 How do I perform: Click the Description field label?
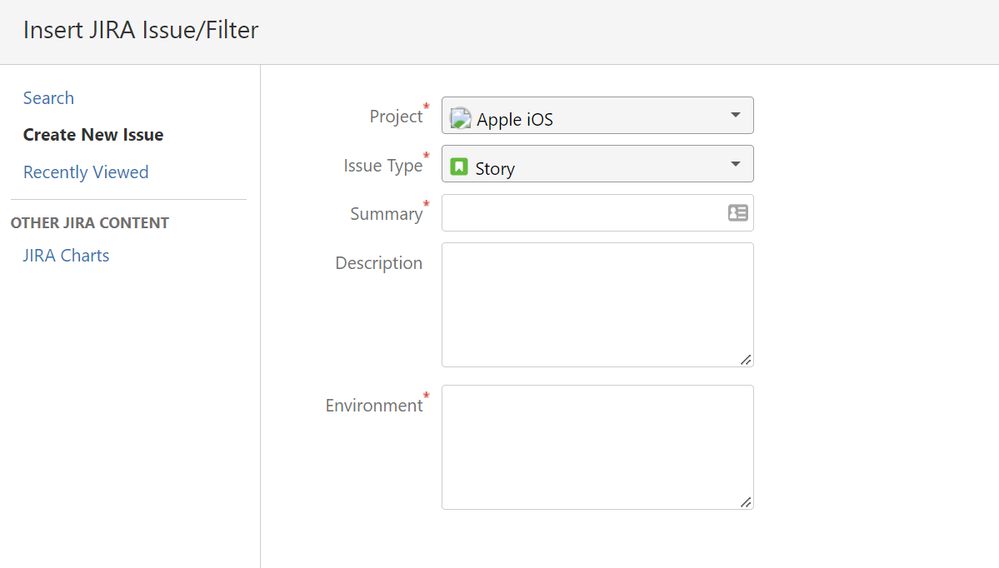tap(378, 263)
